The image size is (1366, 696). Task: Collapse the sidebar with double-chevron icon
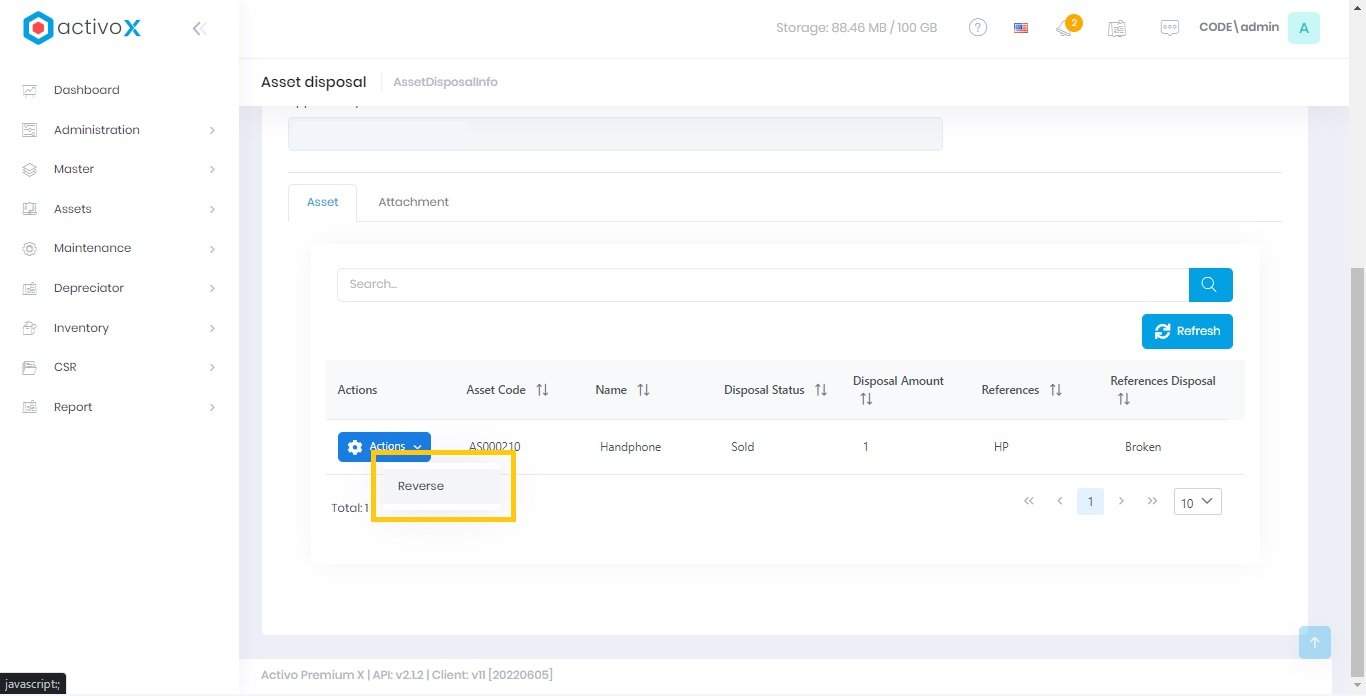[x=199, y=29]
